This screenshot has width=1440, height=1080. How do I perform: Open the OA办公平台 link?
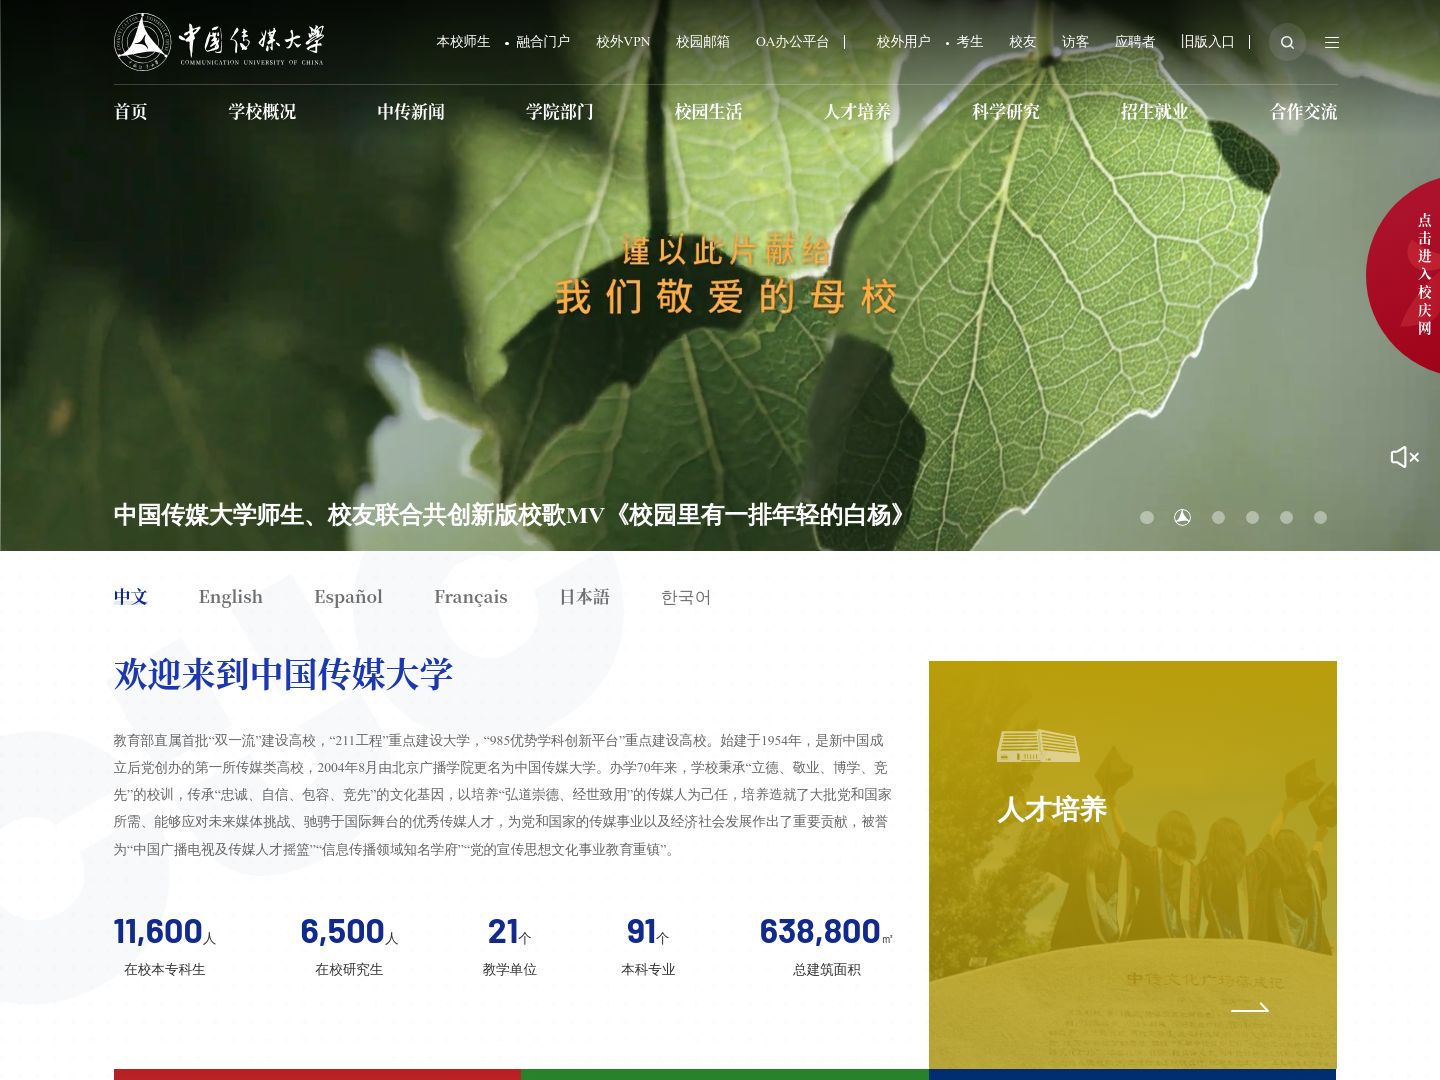(792, 42)
